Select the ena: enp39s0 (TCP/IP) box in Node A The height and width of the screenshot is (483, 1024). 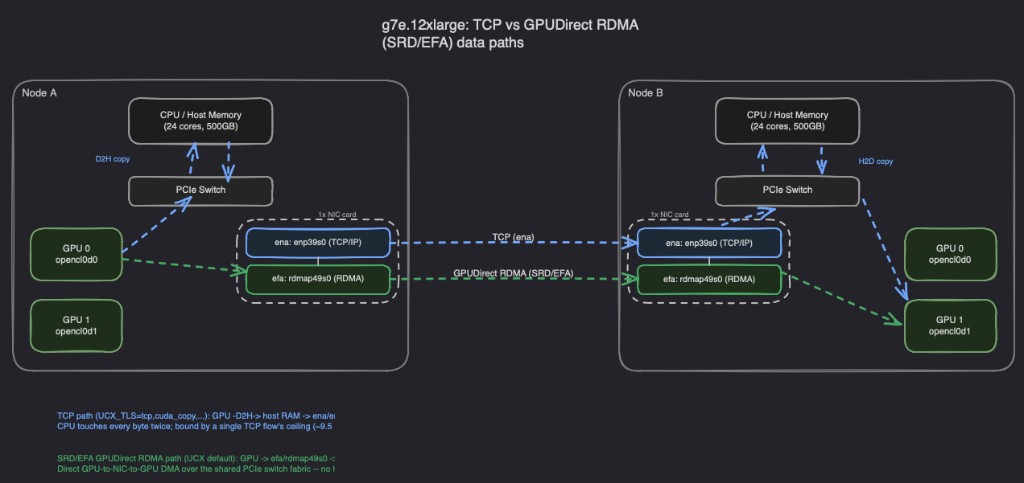click(318, 242)
